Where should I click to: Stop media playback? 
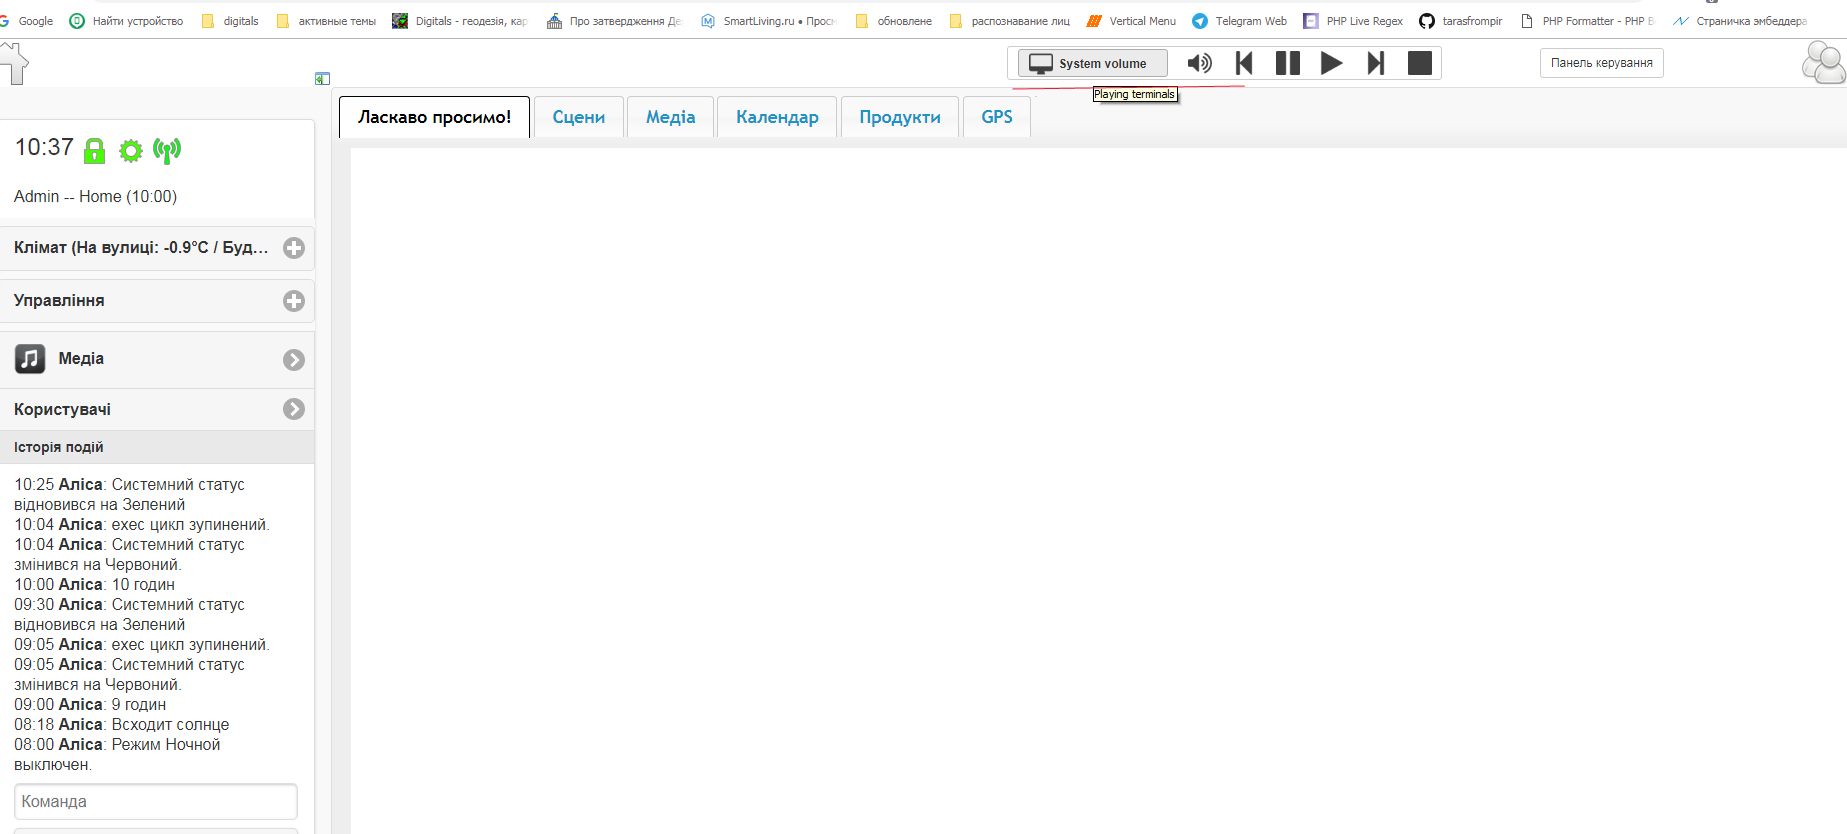(x=1420, y=63)
